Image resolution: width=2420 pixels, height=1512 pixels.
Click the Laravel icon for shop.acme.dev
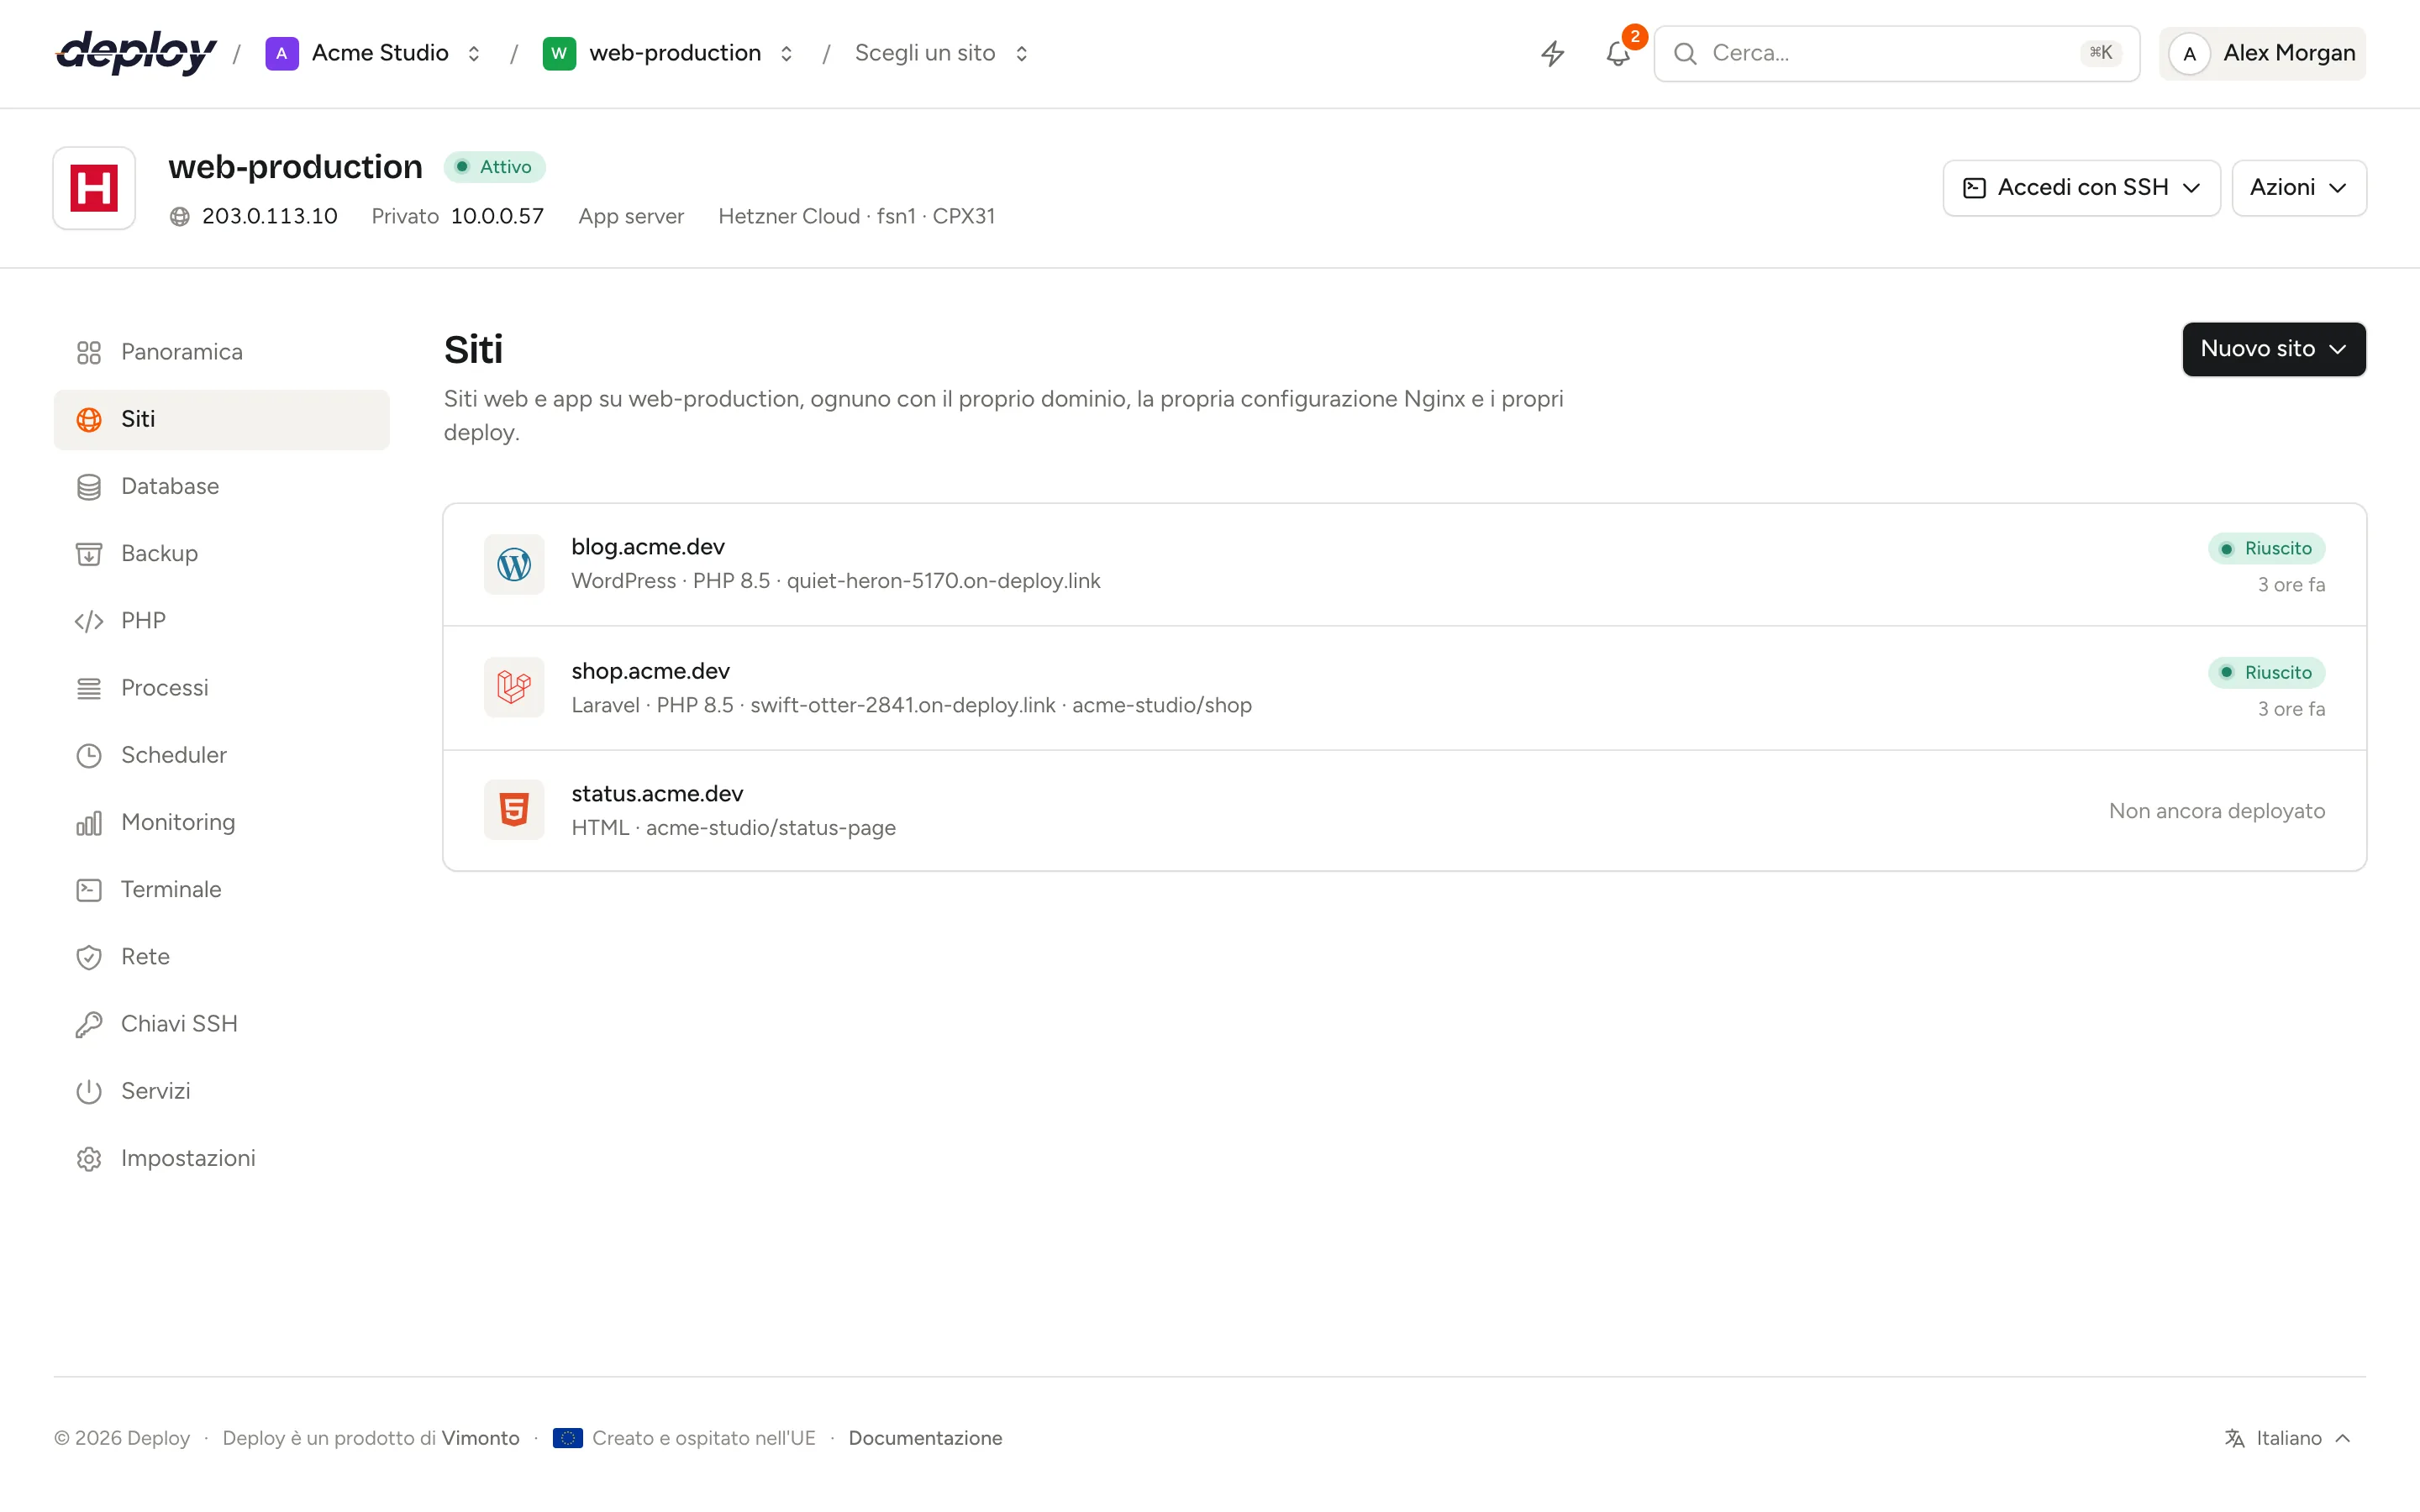pyautogui.click(x=514, y=687)
